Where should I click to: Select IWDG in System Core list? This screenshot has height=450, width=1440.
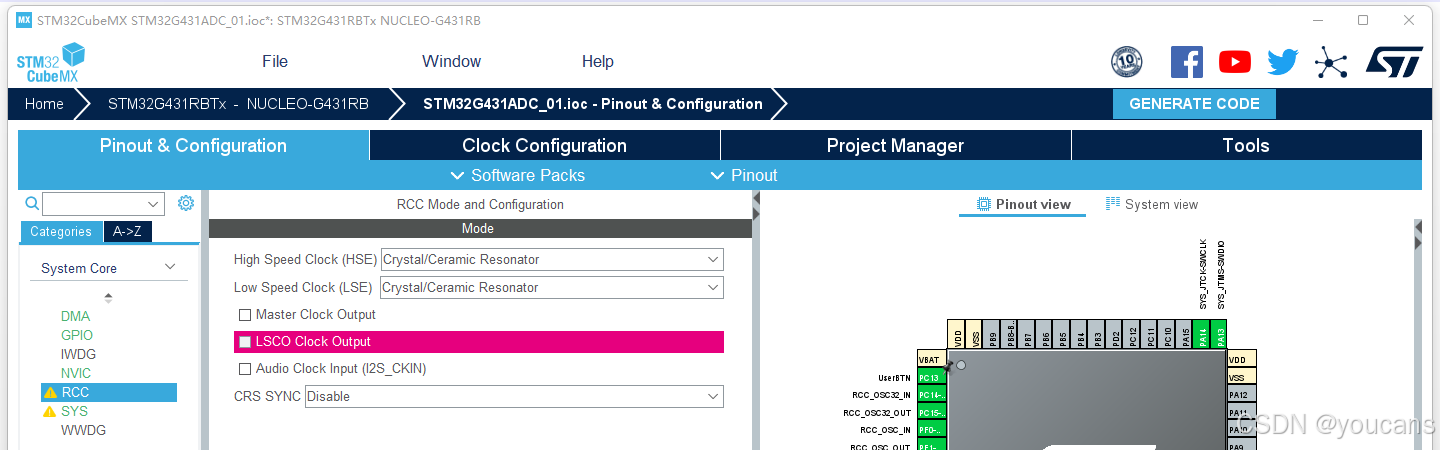click(78, 355)
